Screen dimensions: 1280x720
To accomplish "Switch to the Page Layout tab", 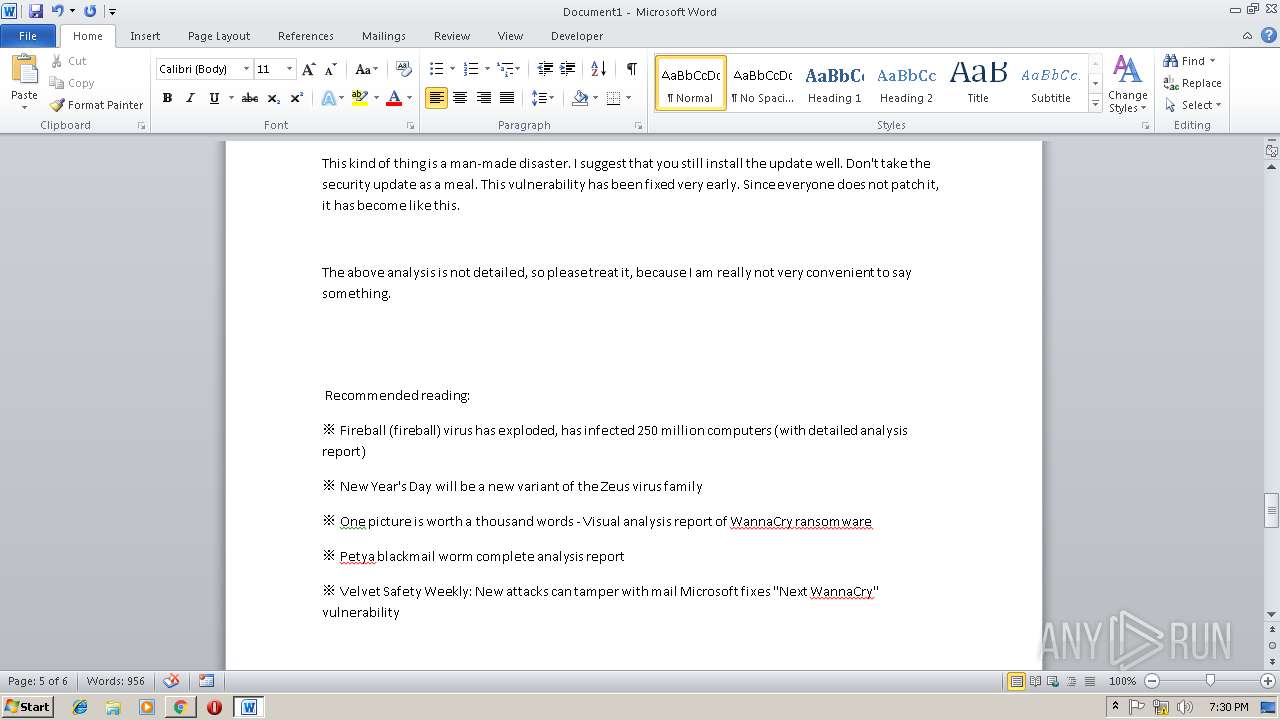I will click(219, 36).
